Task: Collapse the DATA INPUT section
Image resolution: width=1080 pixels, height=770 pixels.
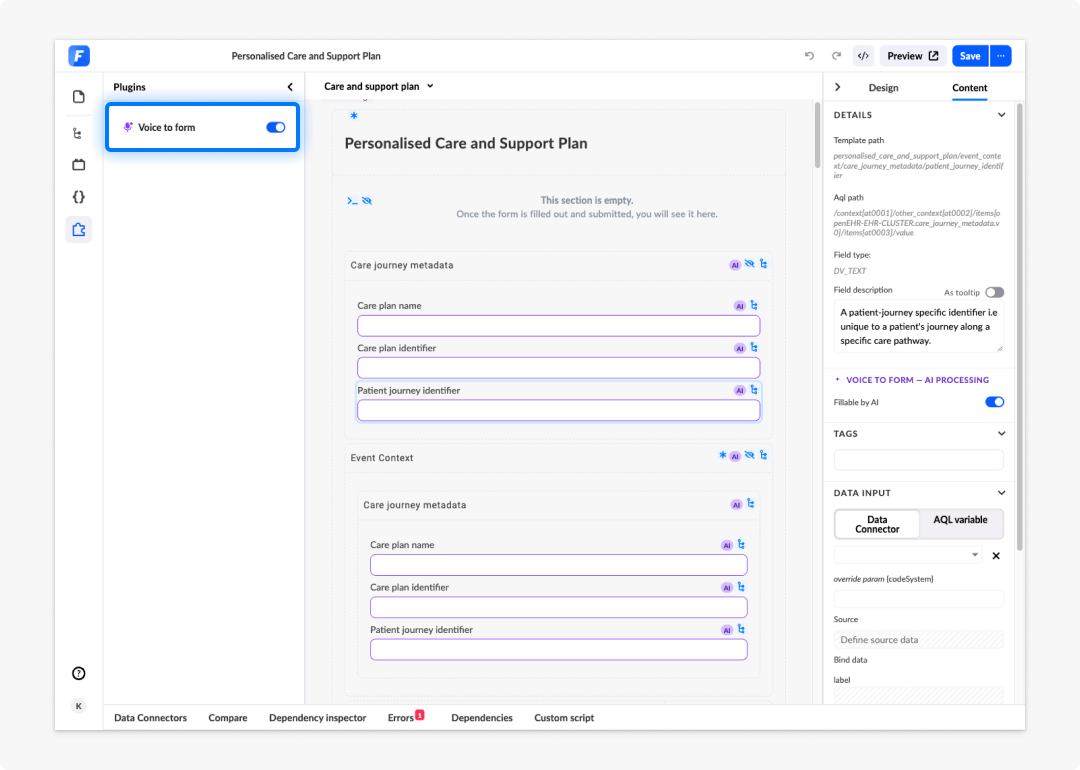Action: click(x=1001, y=493)
